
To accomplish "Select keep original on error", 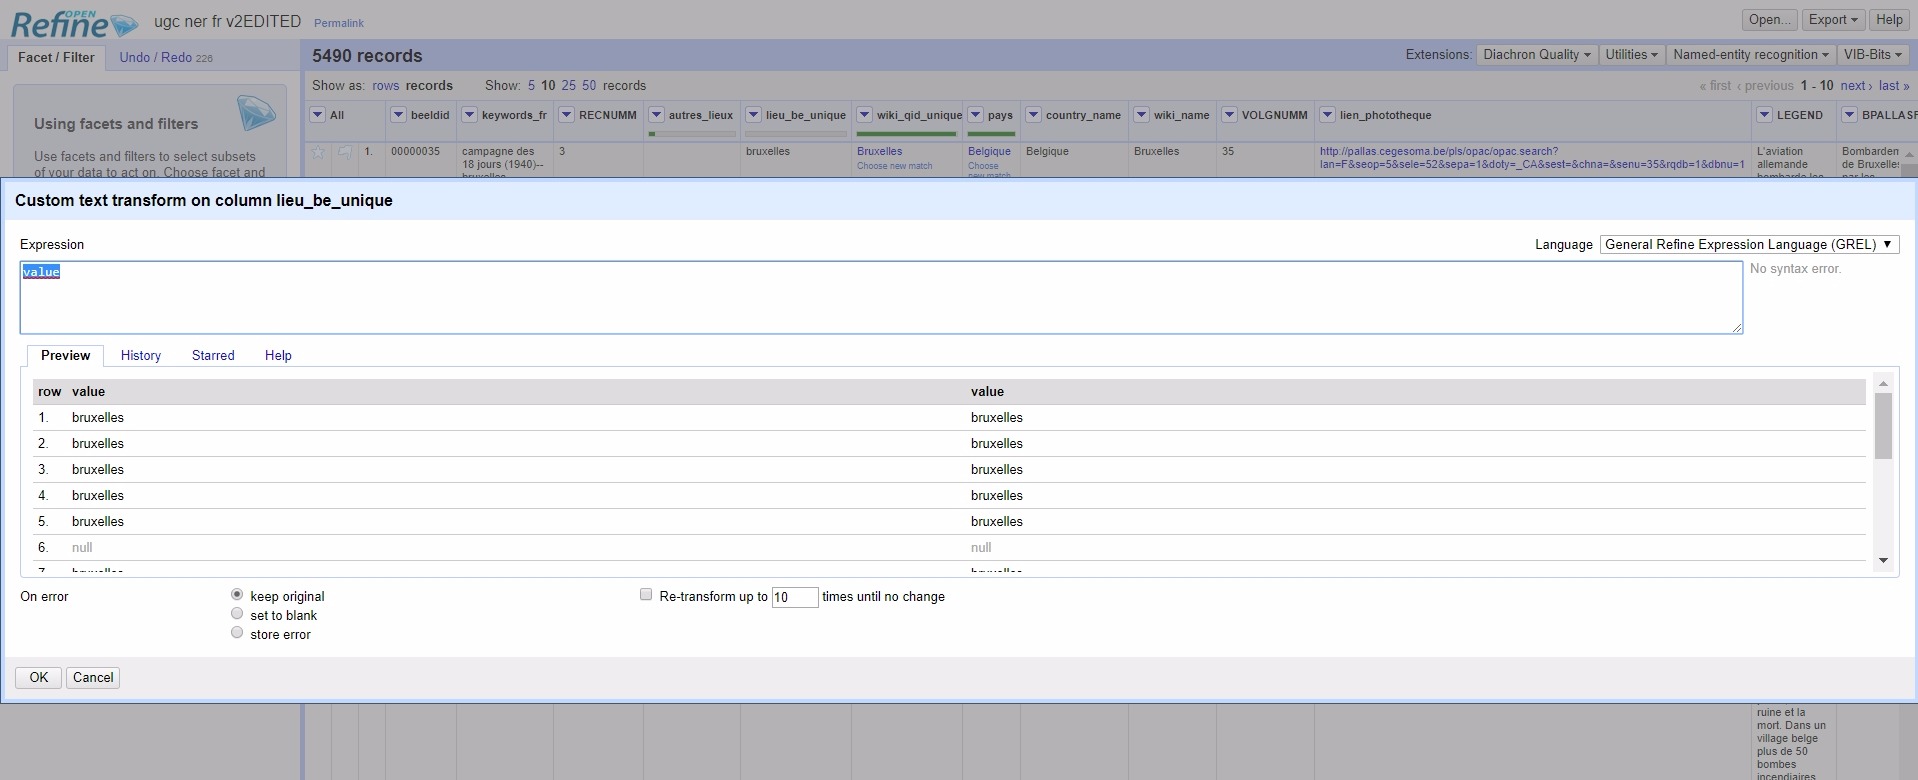I will pos(237,595).
